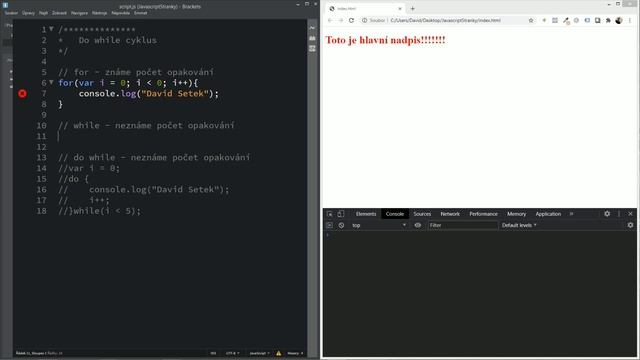Switch to Memory tab in DevTools
This screenshot has width=640, height=360.
[x=516, y=214]
